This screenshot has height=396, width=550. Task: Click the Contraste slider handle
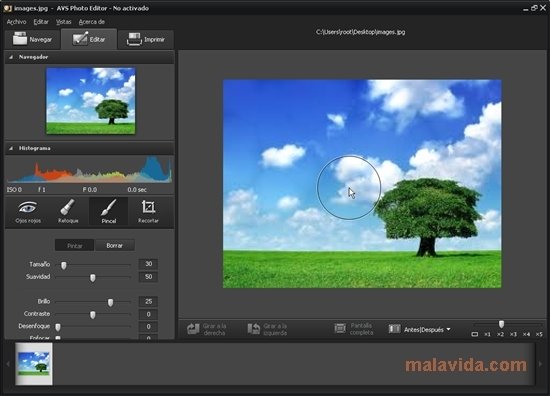(x=93, y=315)
